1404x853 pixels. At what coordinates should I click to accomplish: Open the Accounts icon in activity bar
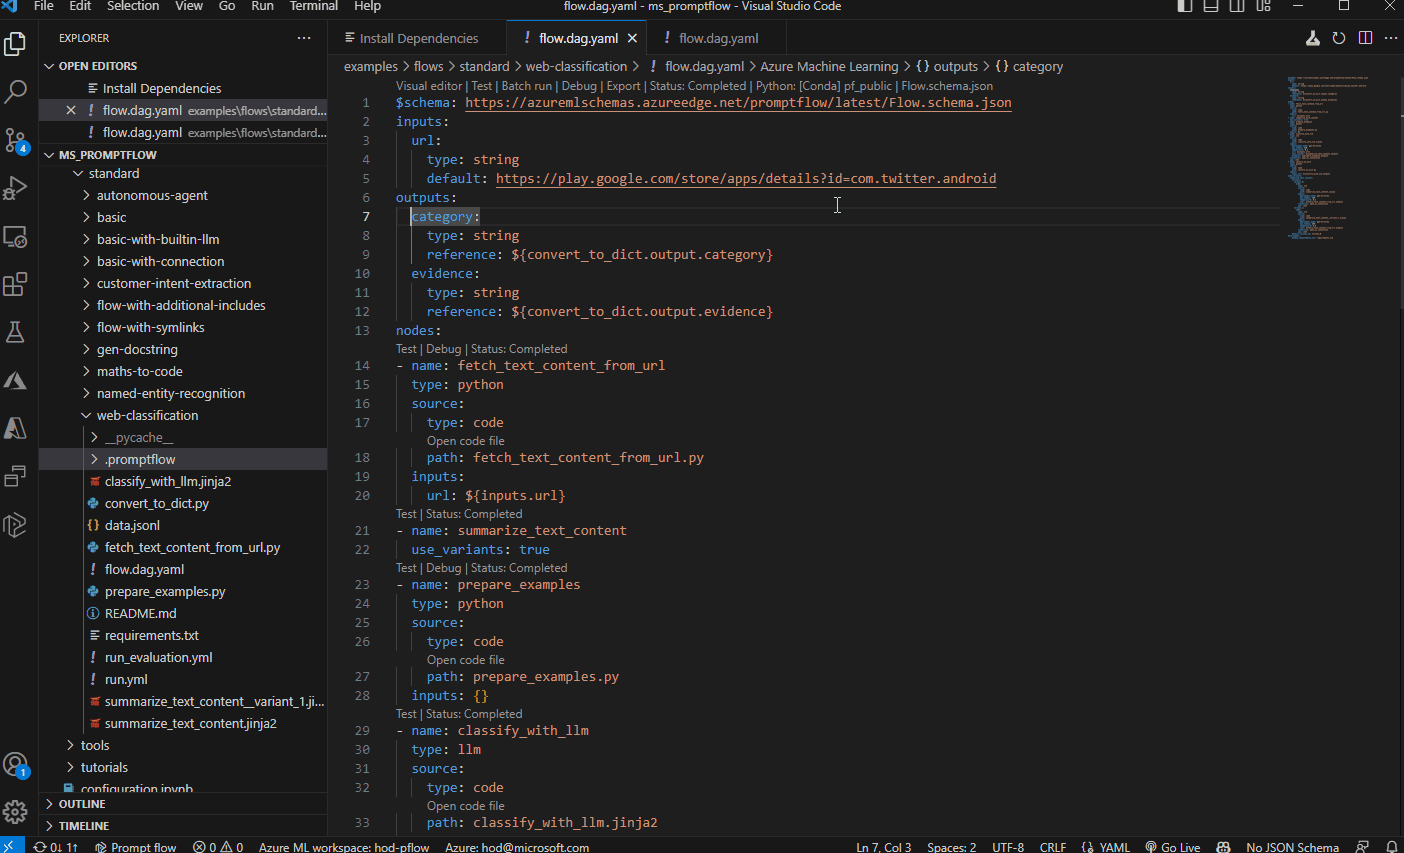(16, 765)
